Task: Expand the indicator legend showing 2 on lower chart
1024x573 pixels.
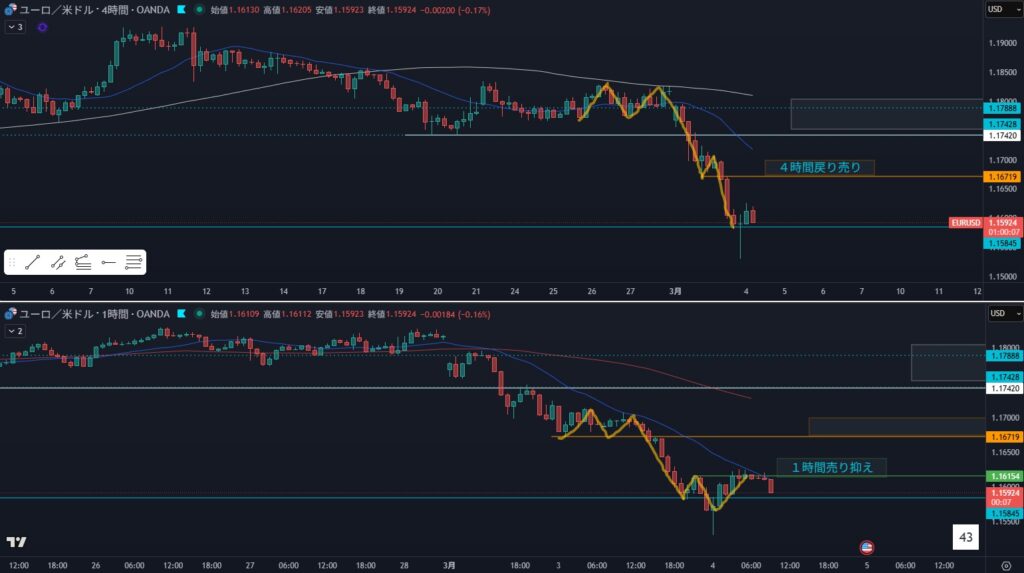Action: [x=15, y=330]
